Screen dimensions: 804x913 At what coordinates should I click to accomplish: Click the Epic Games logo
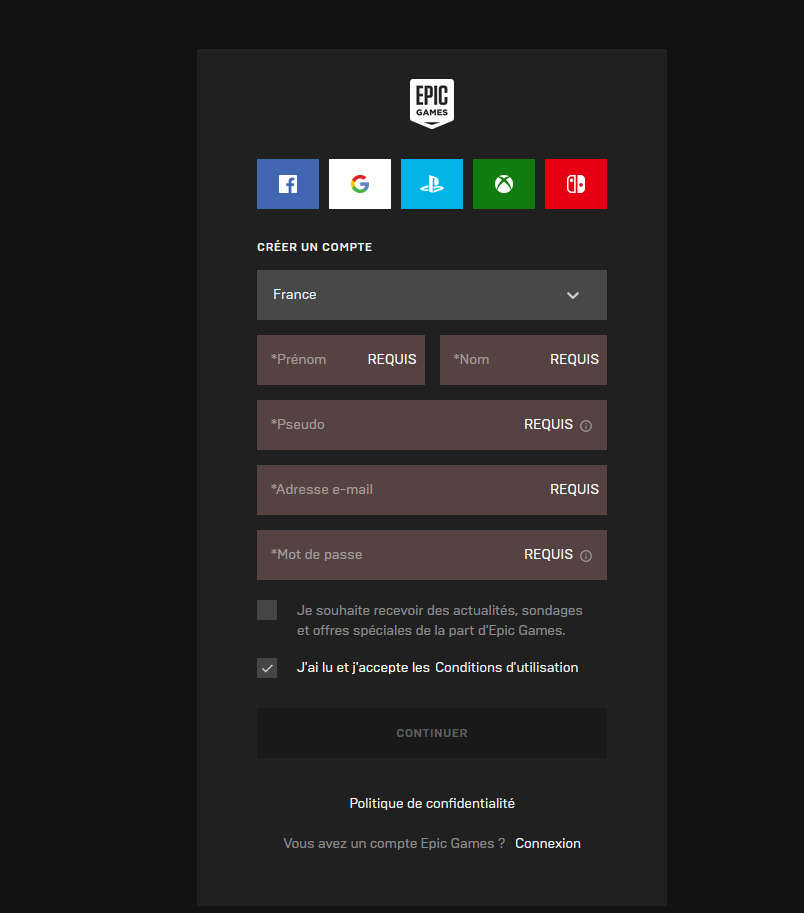pyautogui.click(x=431, y=102)
